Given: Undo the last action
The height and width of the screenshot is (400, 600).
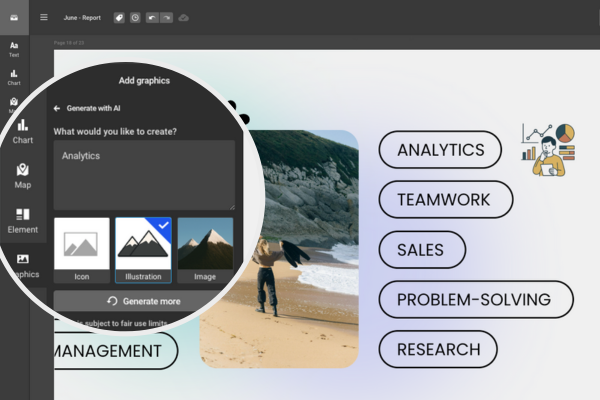Looking at the screenshot, I should (152, 18).
